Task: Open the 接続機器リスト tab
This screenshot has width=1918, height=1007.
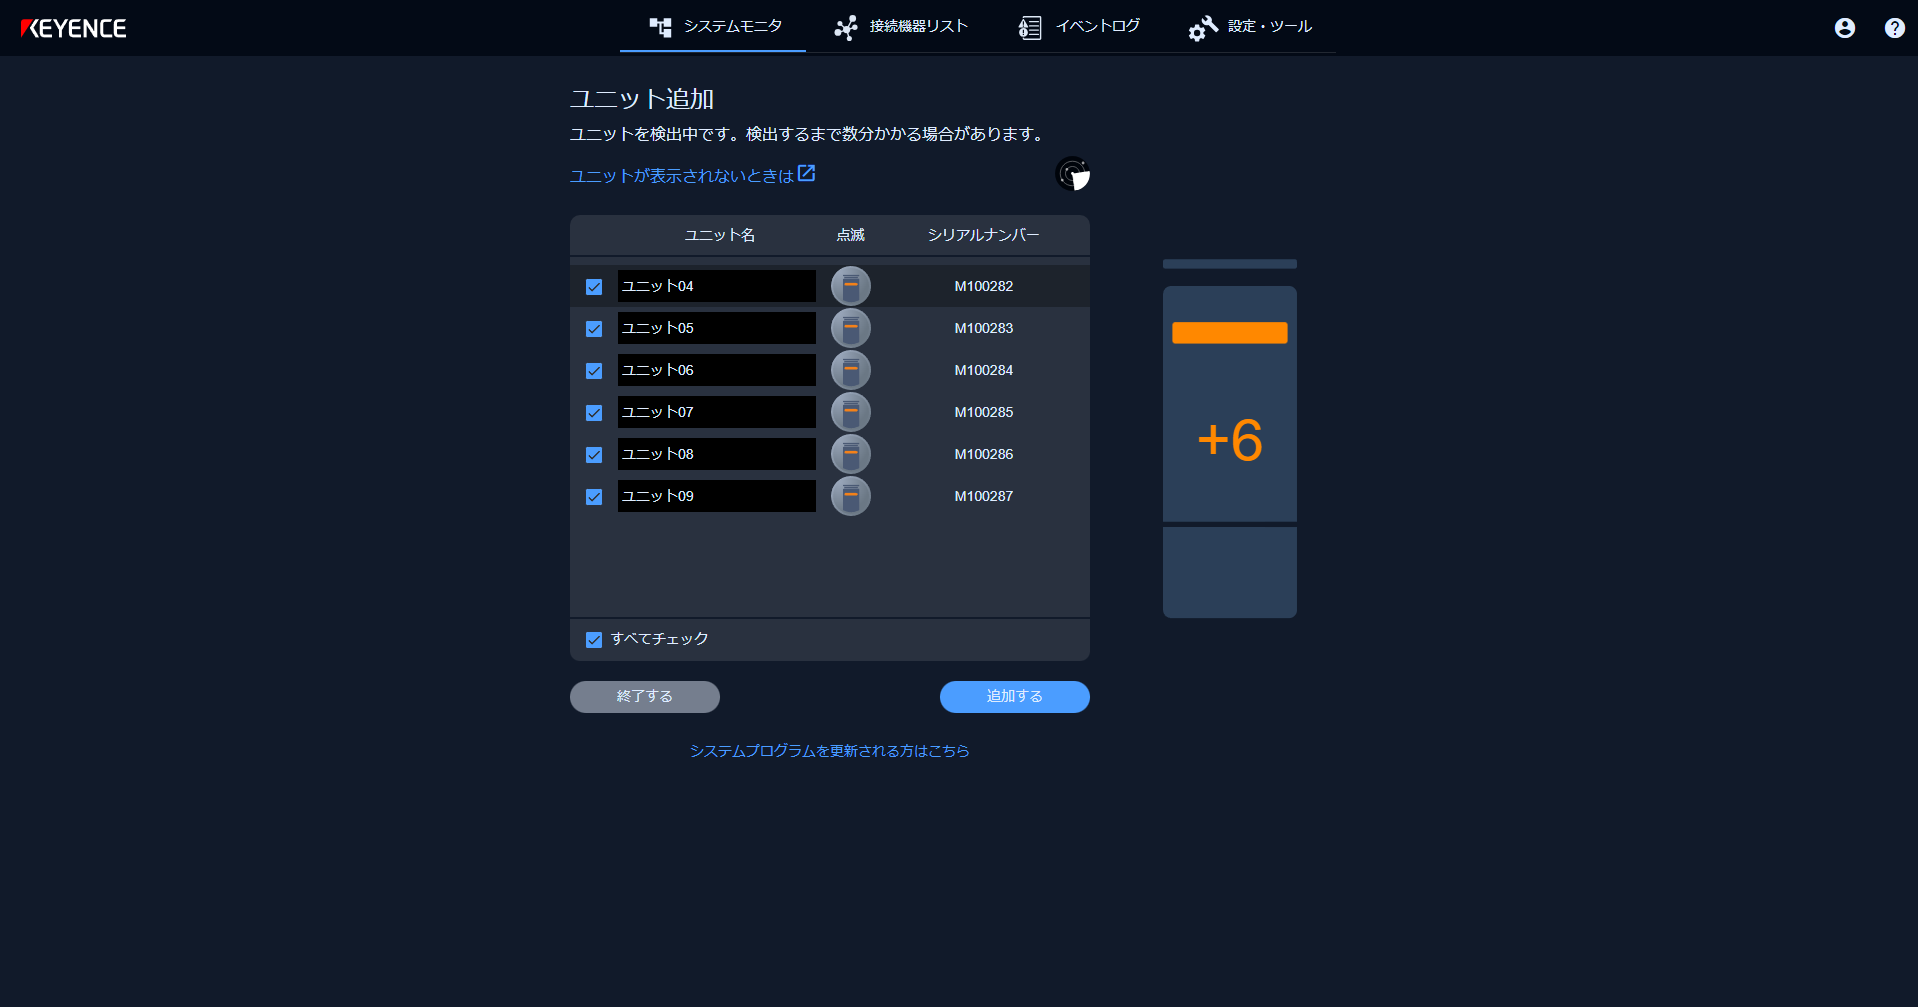Action: point(901,27)
